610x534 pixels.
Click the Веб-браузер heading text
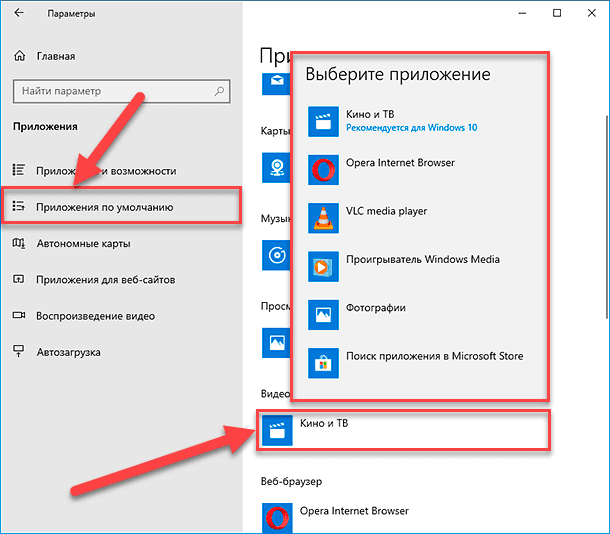(291, 481)
